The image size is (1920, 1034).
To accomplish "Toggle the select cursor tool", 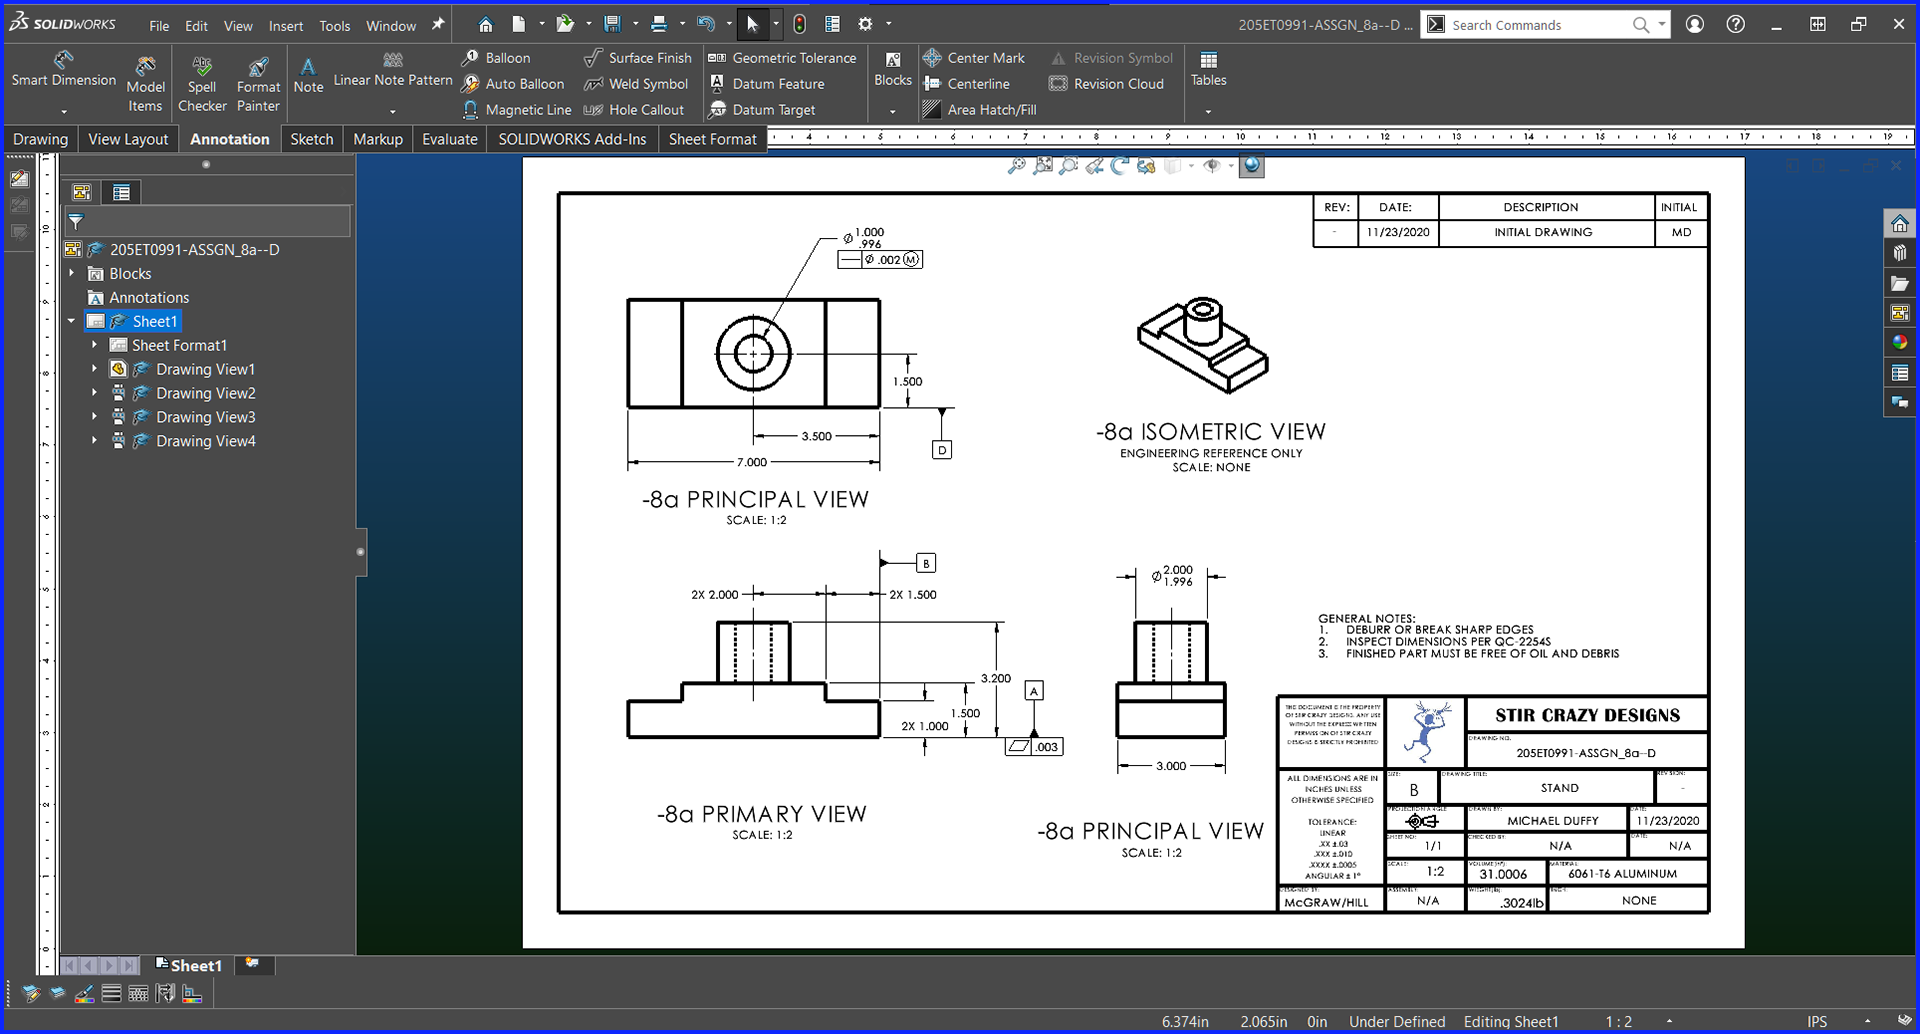I will (753, 24).
